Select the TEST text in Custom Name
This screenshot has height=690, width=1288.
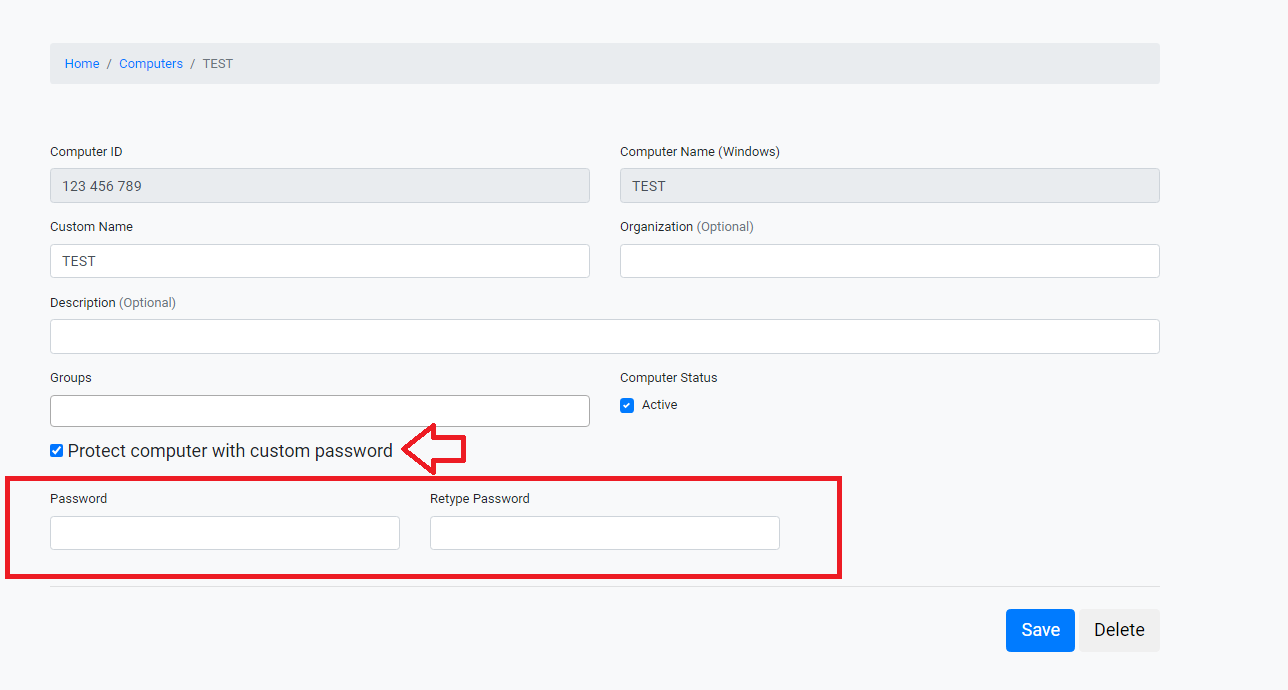(x=80, y=261)
